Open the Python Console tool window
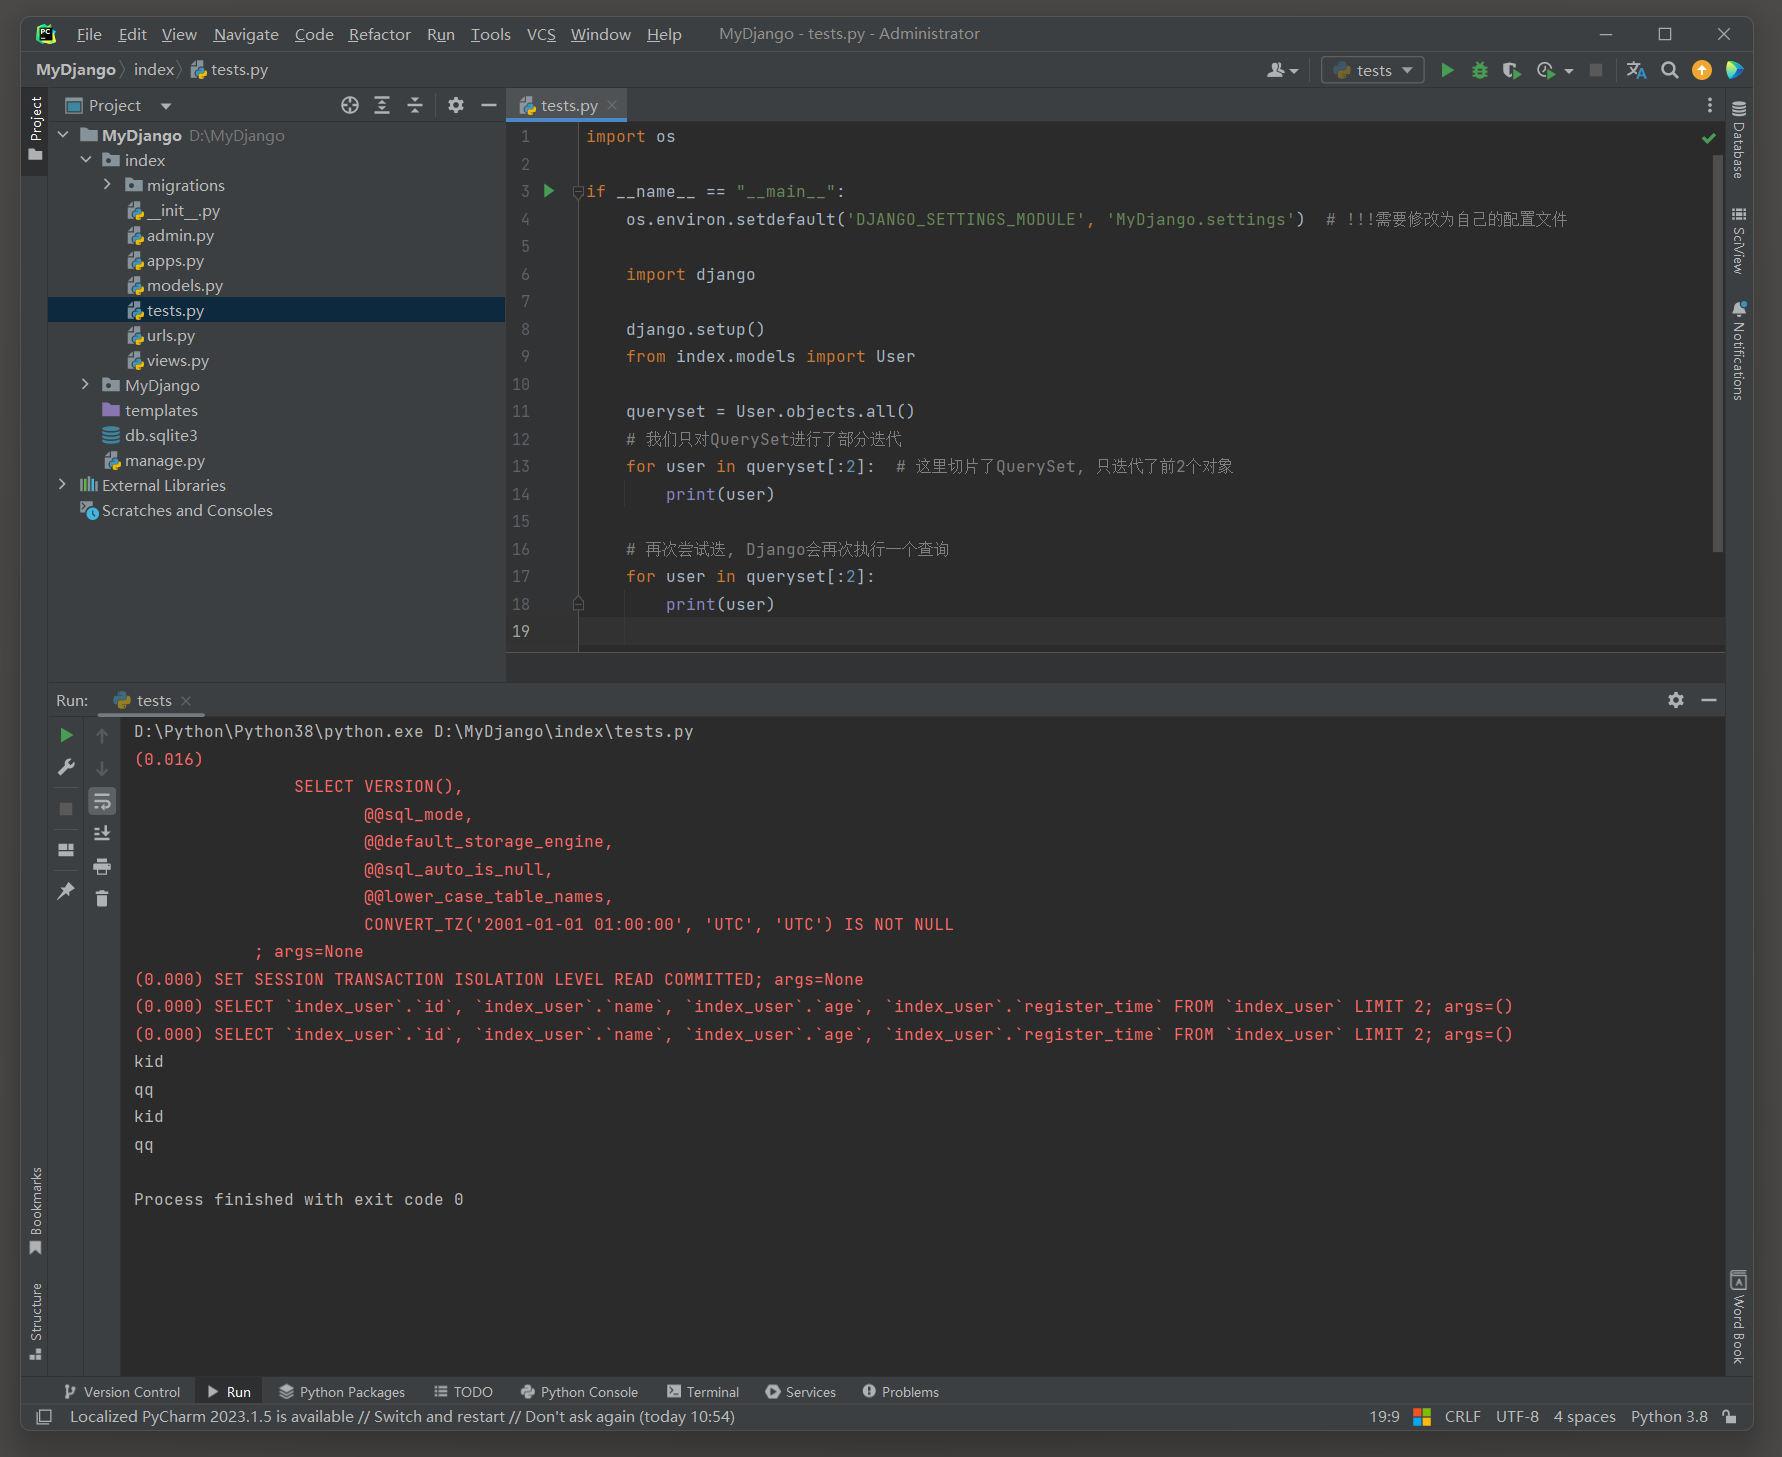The image size is (1782, 1457). (579, 1392)
